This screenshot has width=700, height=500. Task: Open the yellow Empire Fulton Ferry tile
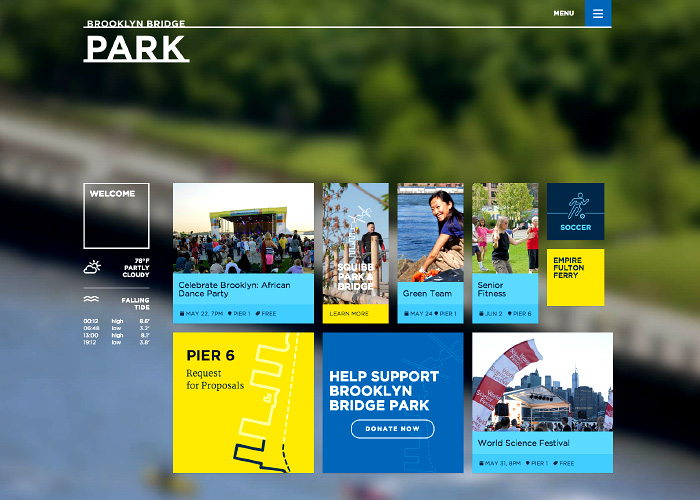click(x=575, y=278)
